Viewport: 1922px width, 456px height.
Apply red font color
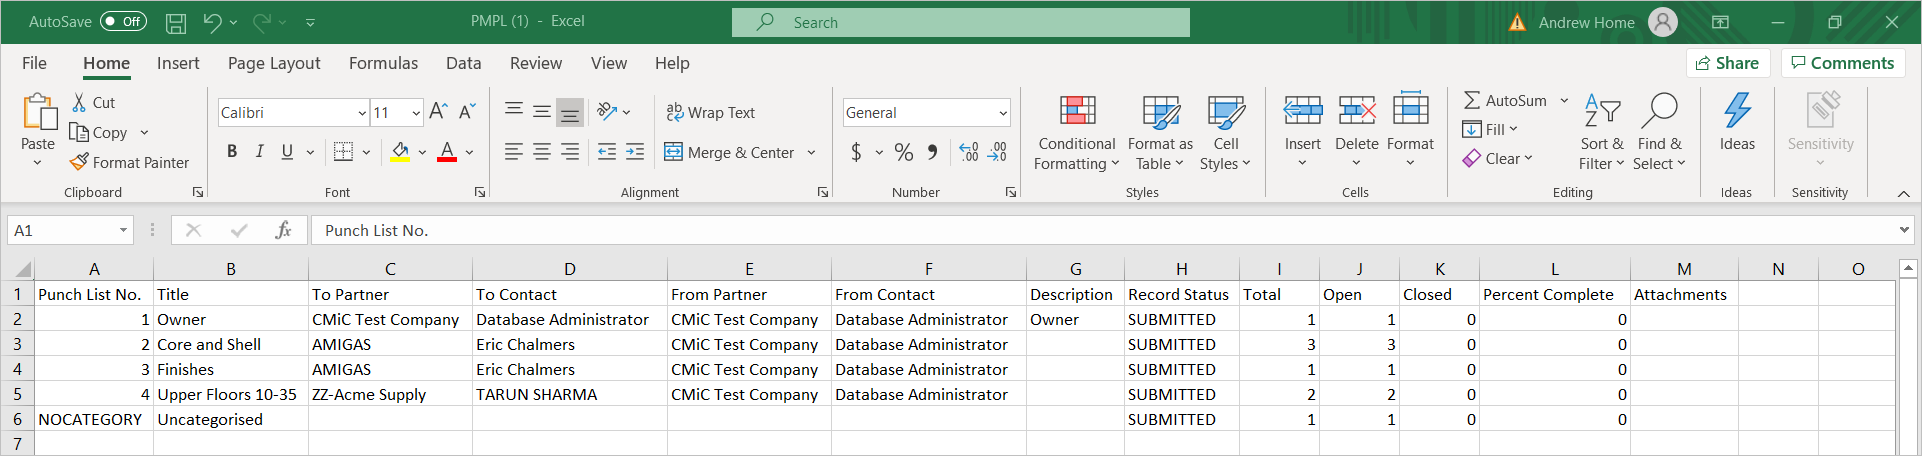click(x=447, y=152)
